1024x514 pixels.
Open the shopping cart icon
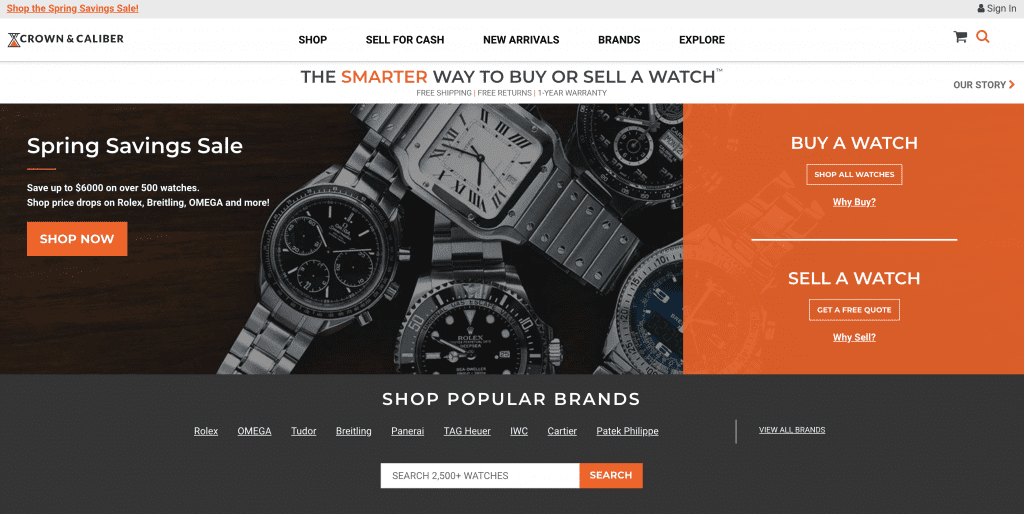coord(960,37)
